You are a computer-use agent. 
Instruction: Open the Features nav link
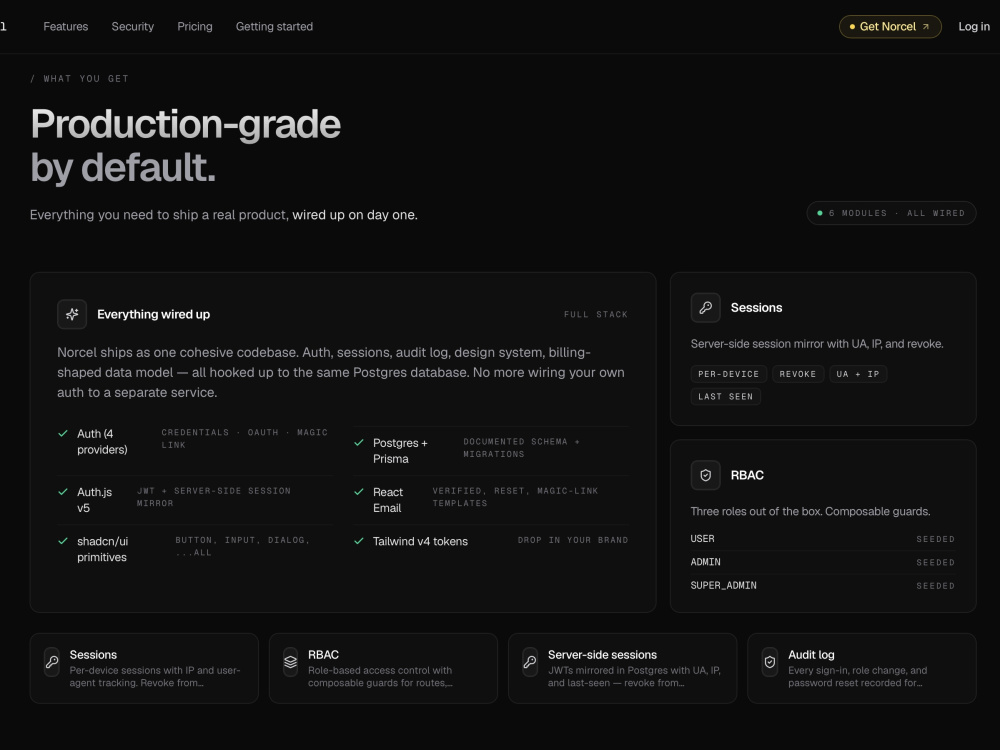66,27
